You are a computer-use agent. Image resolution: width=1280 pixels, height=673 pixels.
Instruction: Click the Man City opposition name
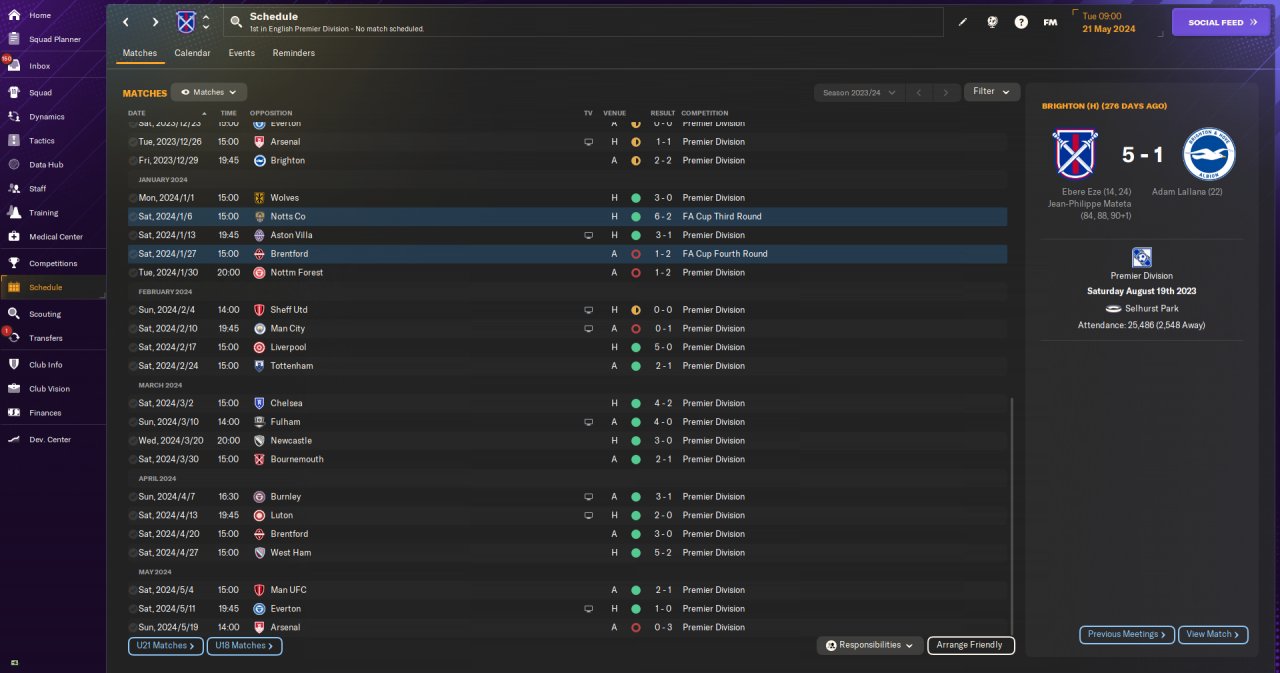(288, 329)
